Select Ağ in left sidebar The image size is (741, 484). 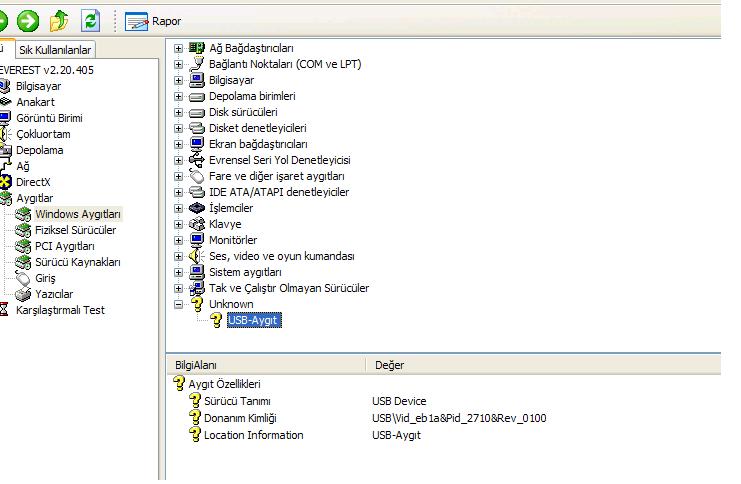(x=23, y=166)
